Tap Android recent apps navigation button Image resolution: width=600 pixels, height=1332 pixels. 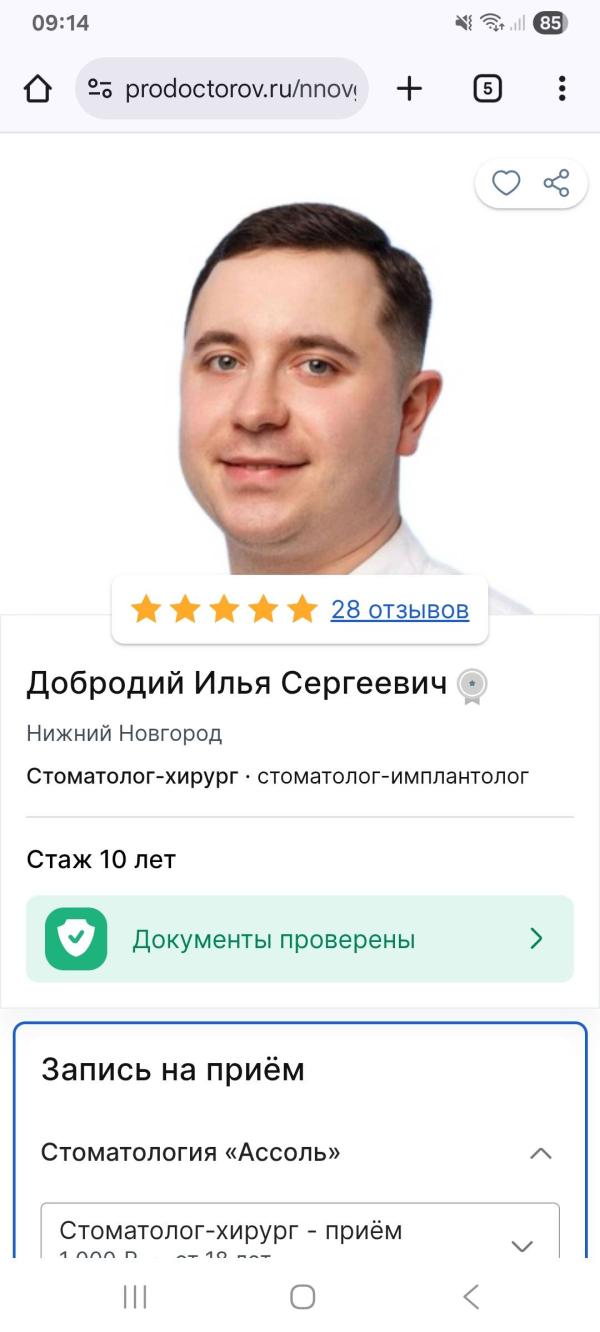click(x=135, y=1297)
